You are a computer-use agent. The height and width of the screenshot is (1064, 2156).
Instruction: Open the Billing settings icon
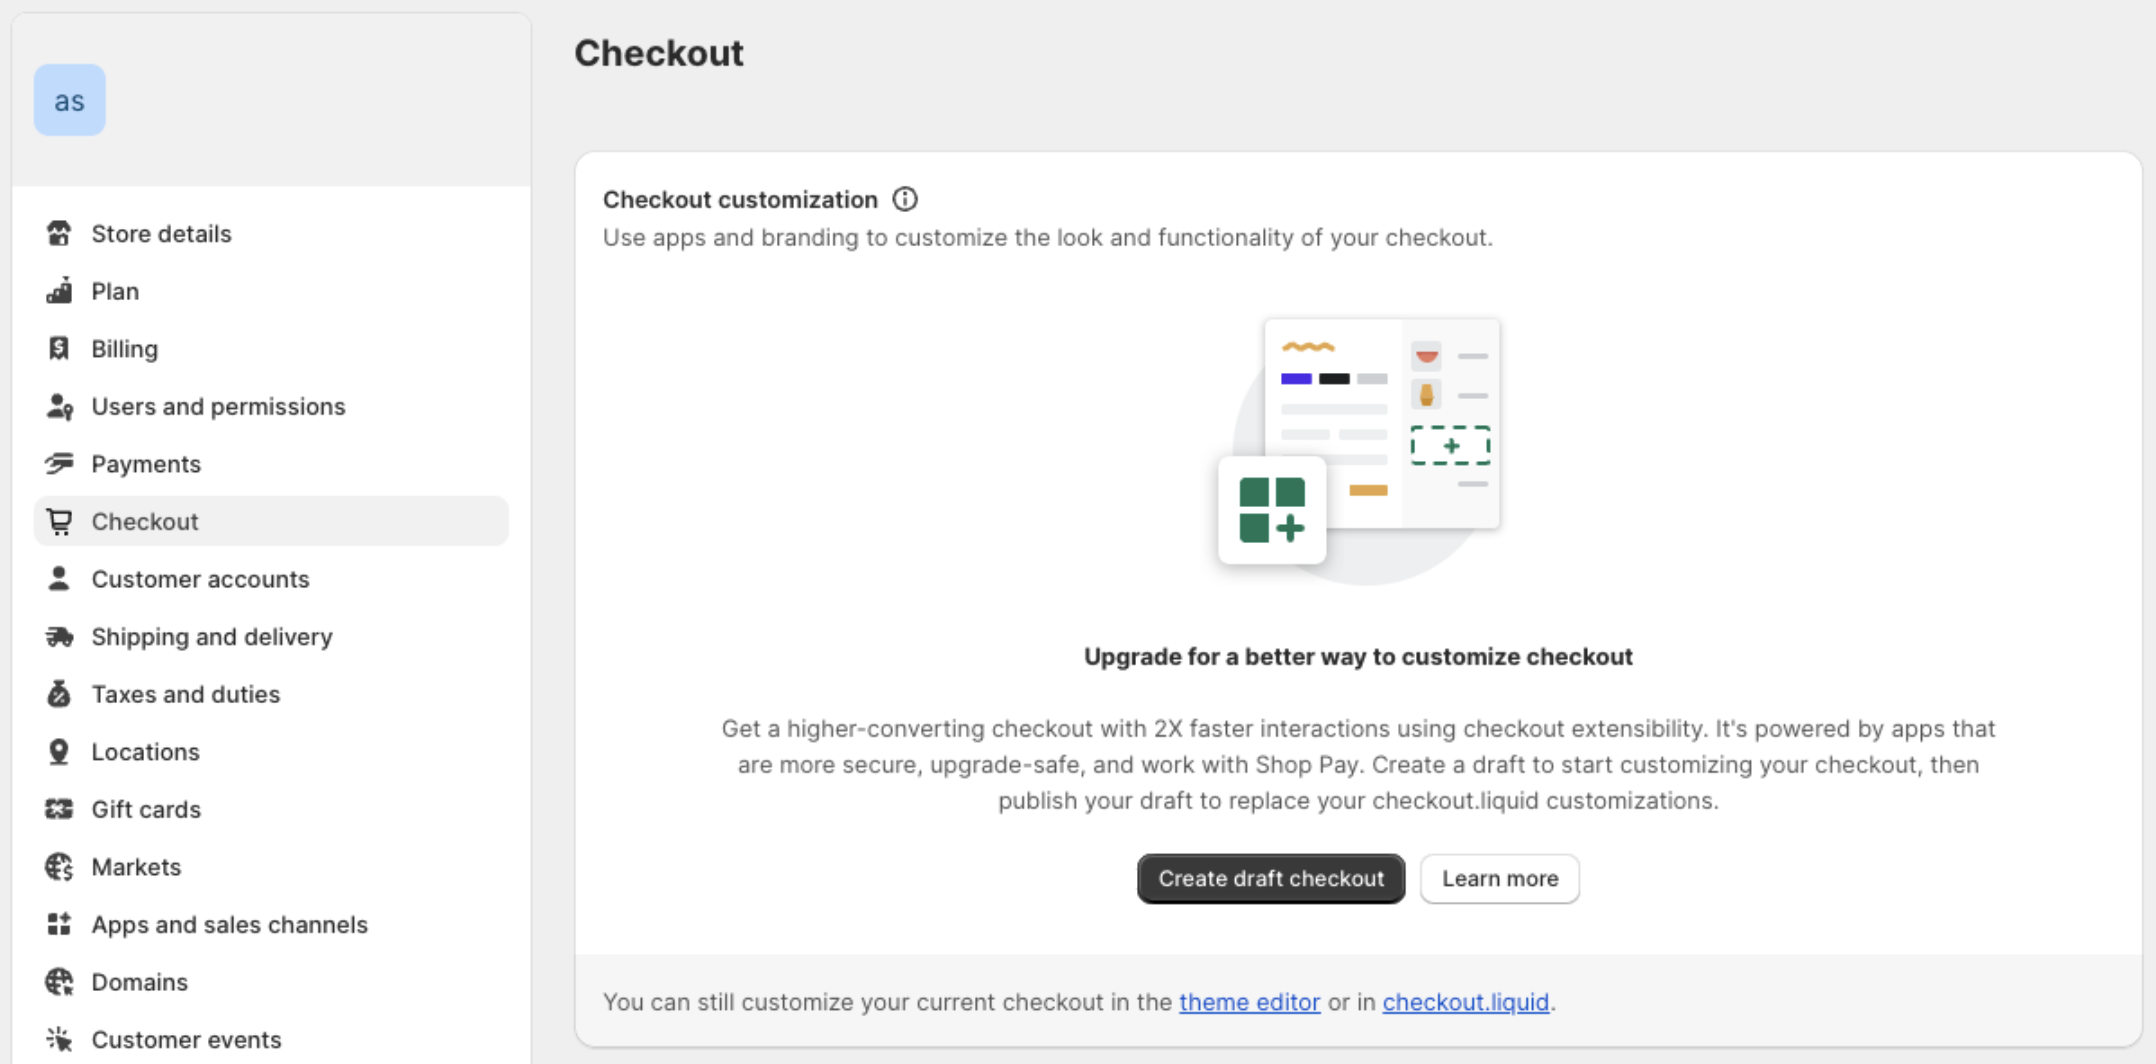coord(59,348)
